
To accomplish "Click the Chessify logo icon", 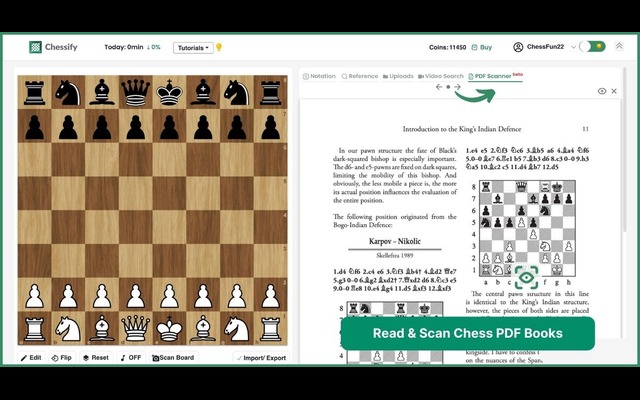I will (x=36, y=47).
